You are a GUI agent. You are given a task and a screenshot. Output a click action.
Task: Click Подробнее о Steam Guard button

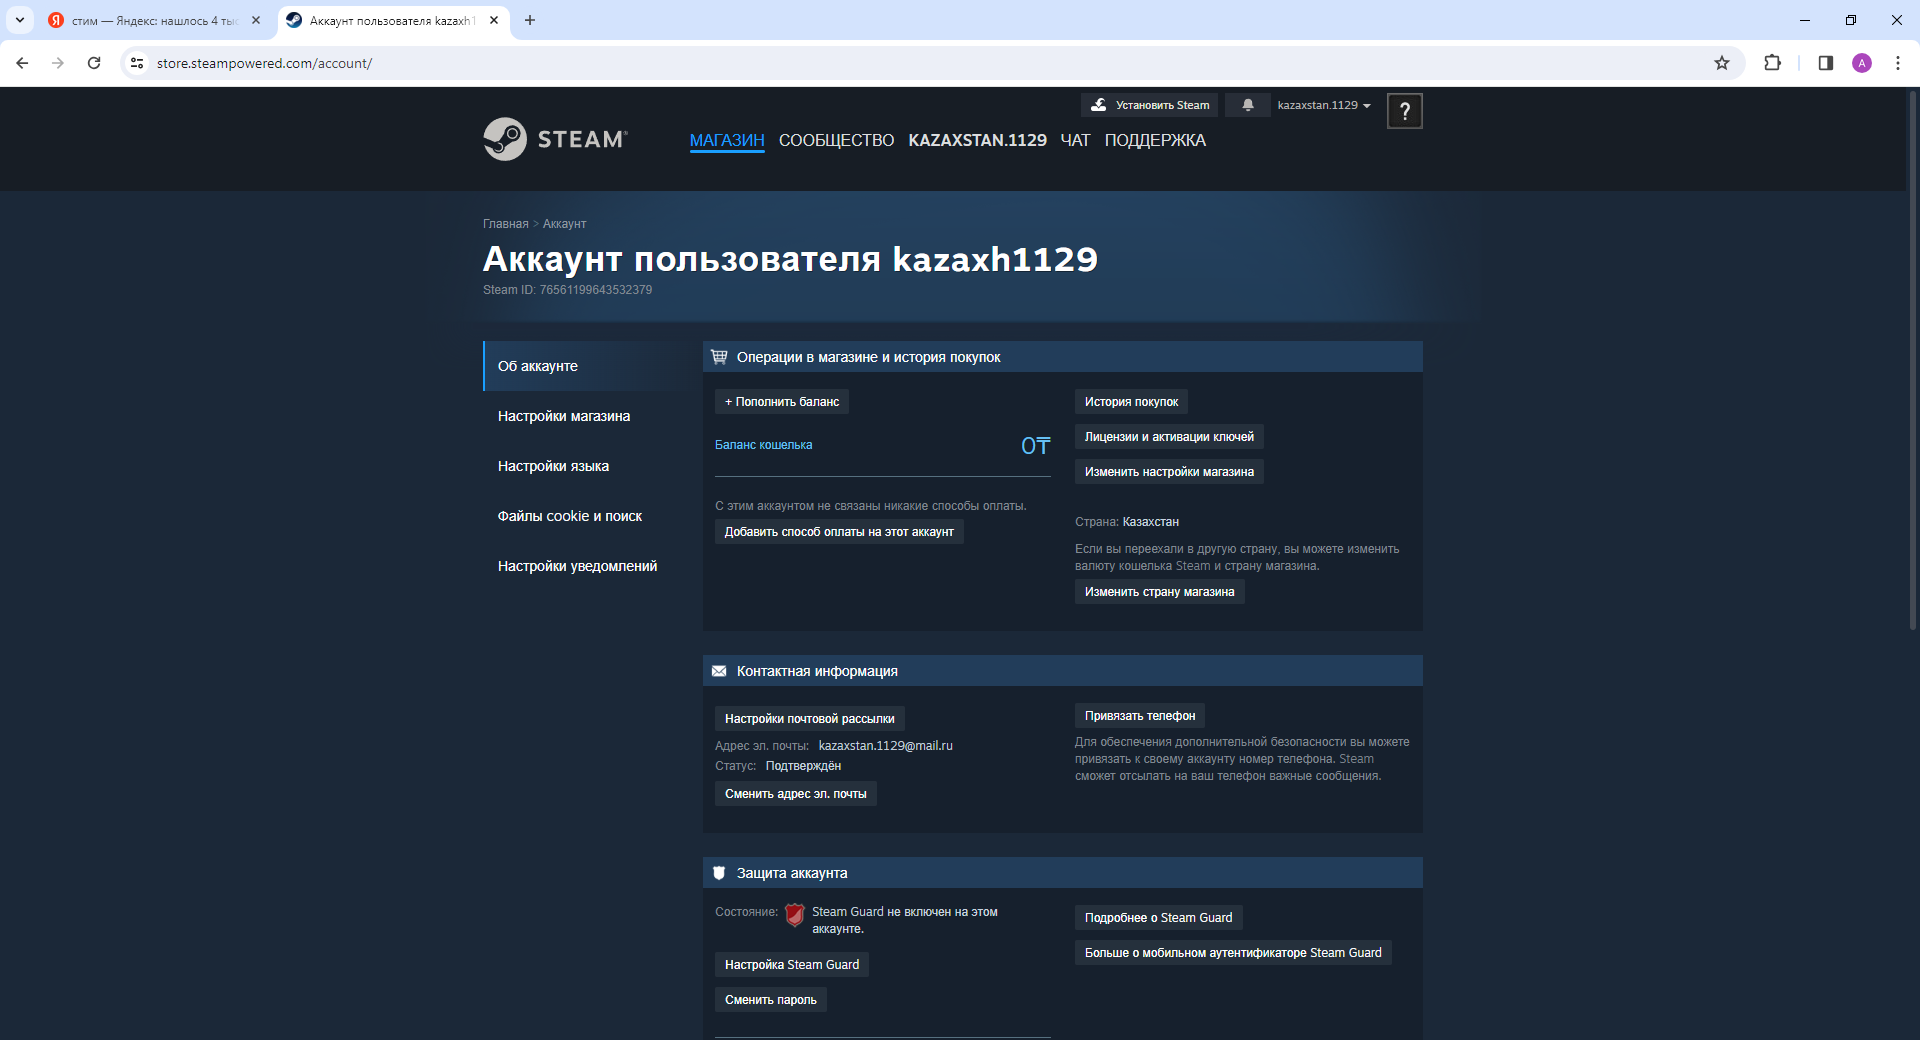pos(1158,918)
